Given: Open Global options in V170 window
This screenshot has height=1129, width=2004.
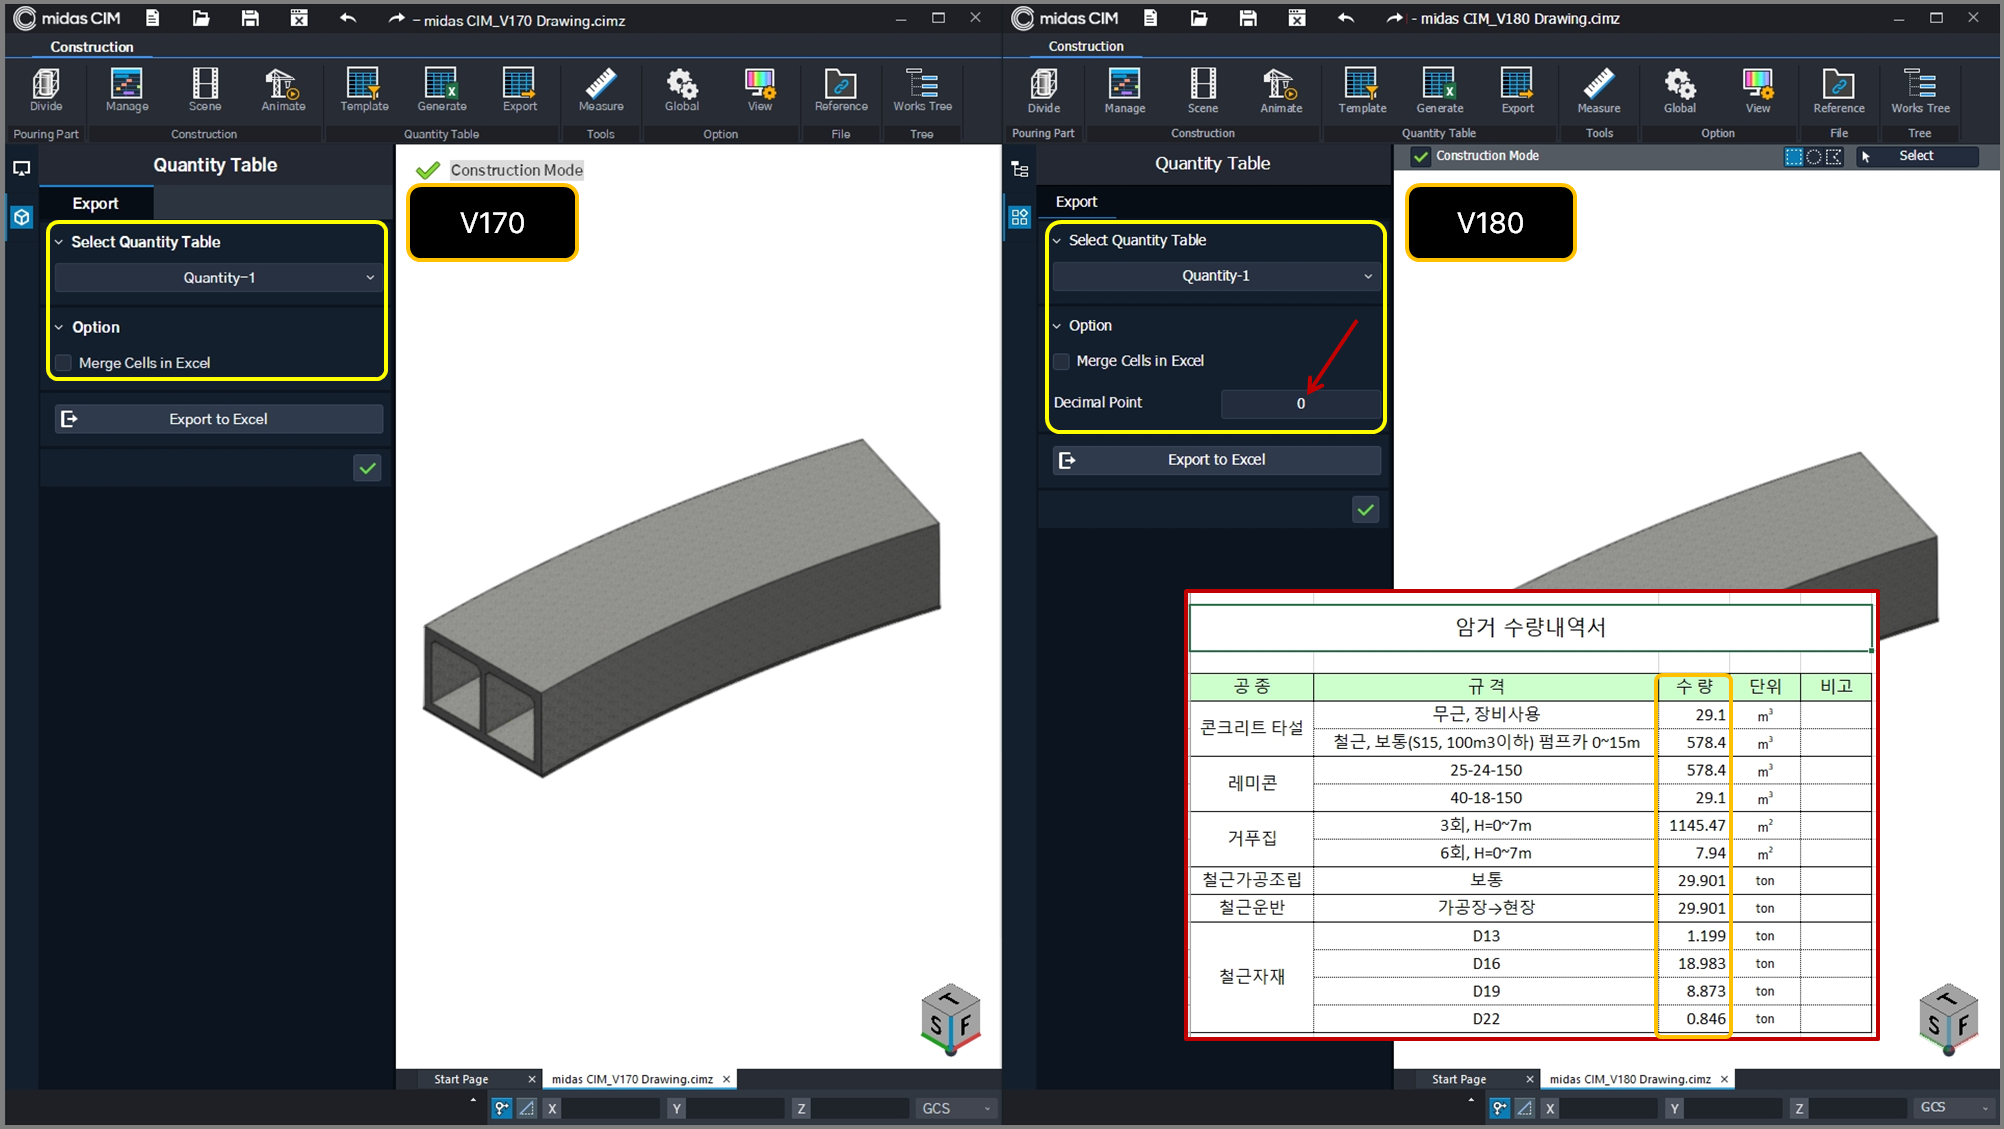Looking at the screenshot, I should 682,89.
